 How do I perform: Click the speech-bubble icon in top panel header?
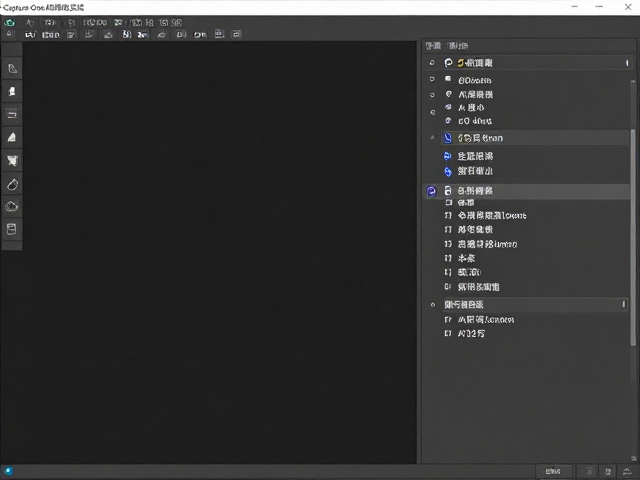coord(448,62)
